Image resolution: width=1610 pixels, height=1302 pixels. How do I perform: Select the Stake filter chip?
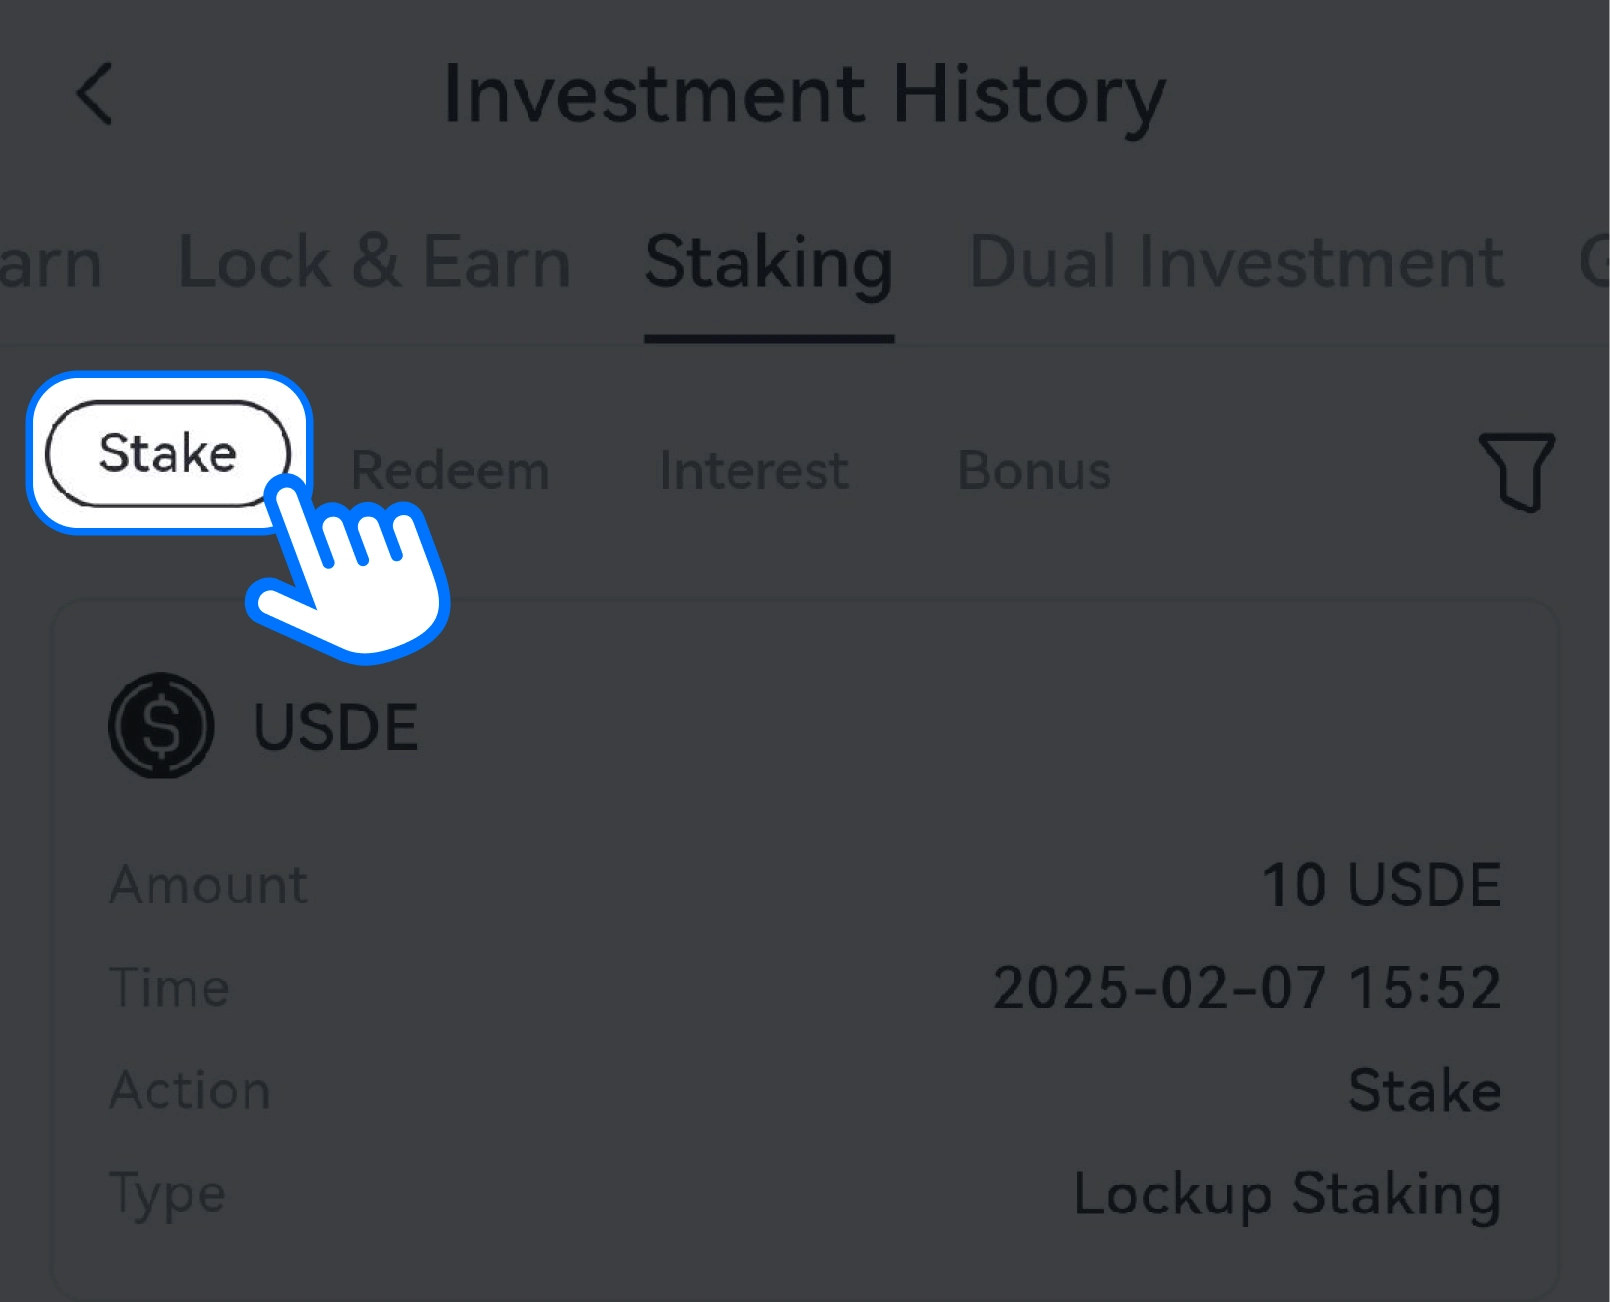point(167,454)
